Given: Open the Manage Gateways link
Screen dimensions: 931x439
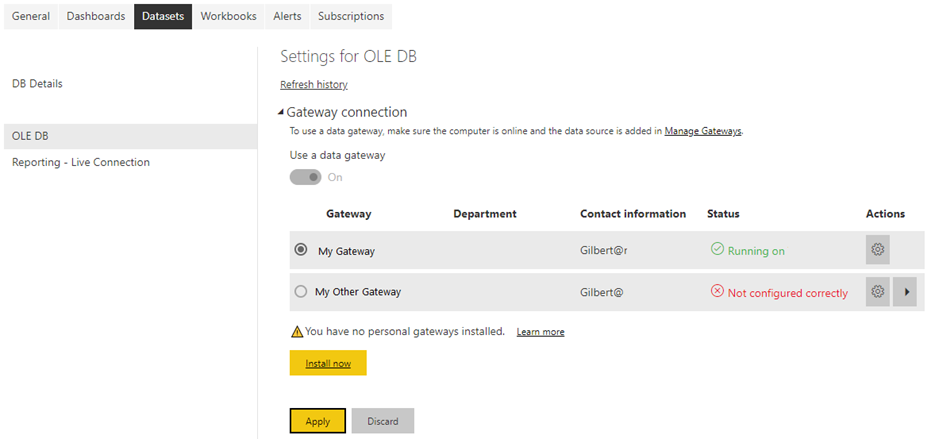Looking at the screenshot, I should tap(703, 131).
